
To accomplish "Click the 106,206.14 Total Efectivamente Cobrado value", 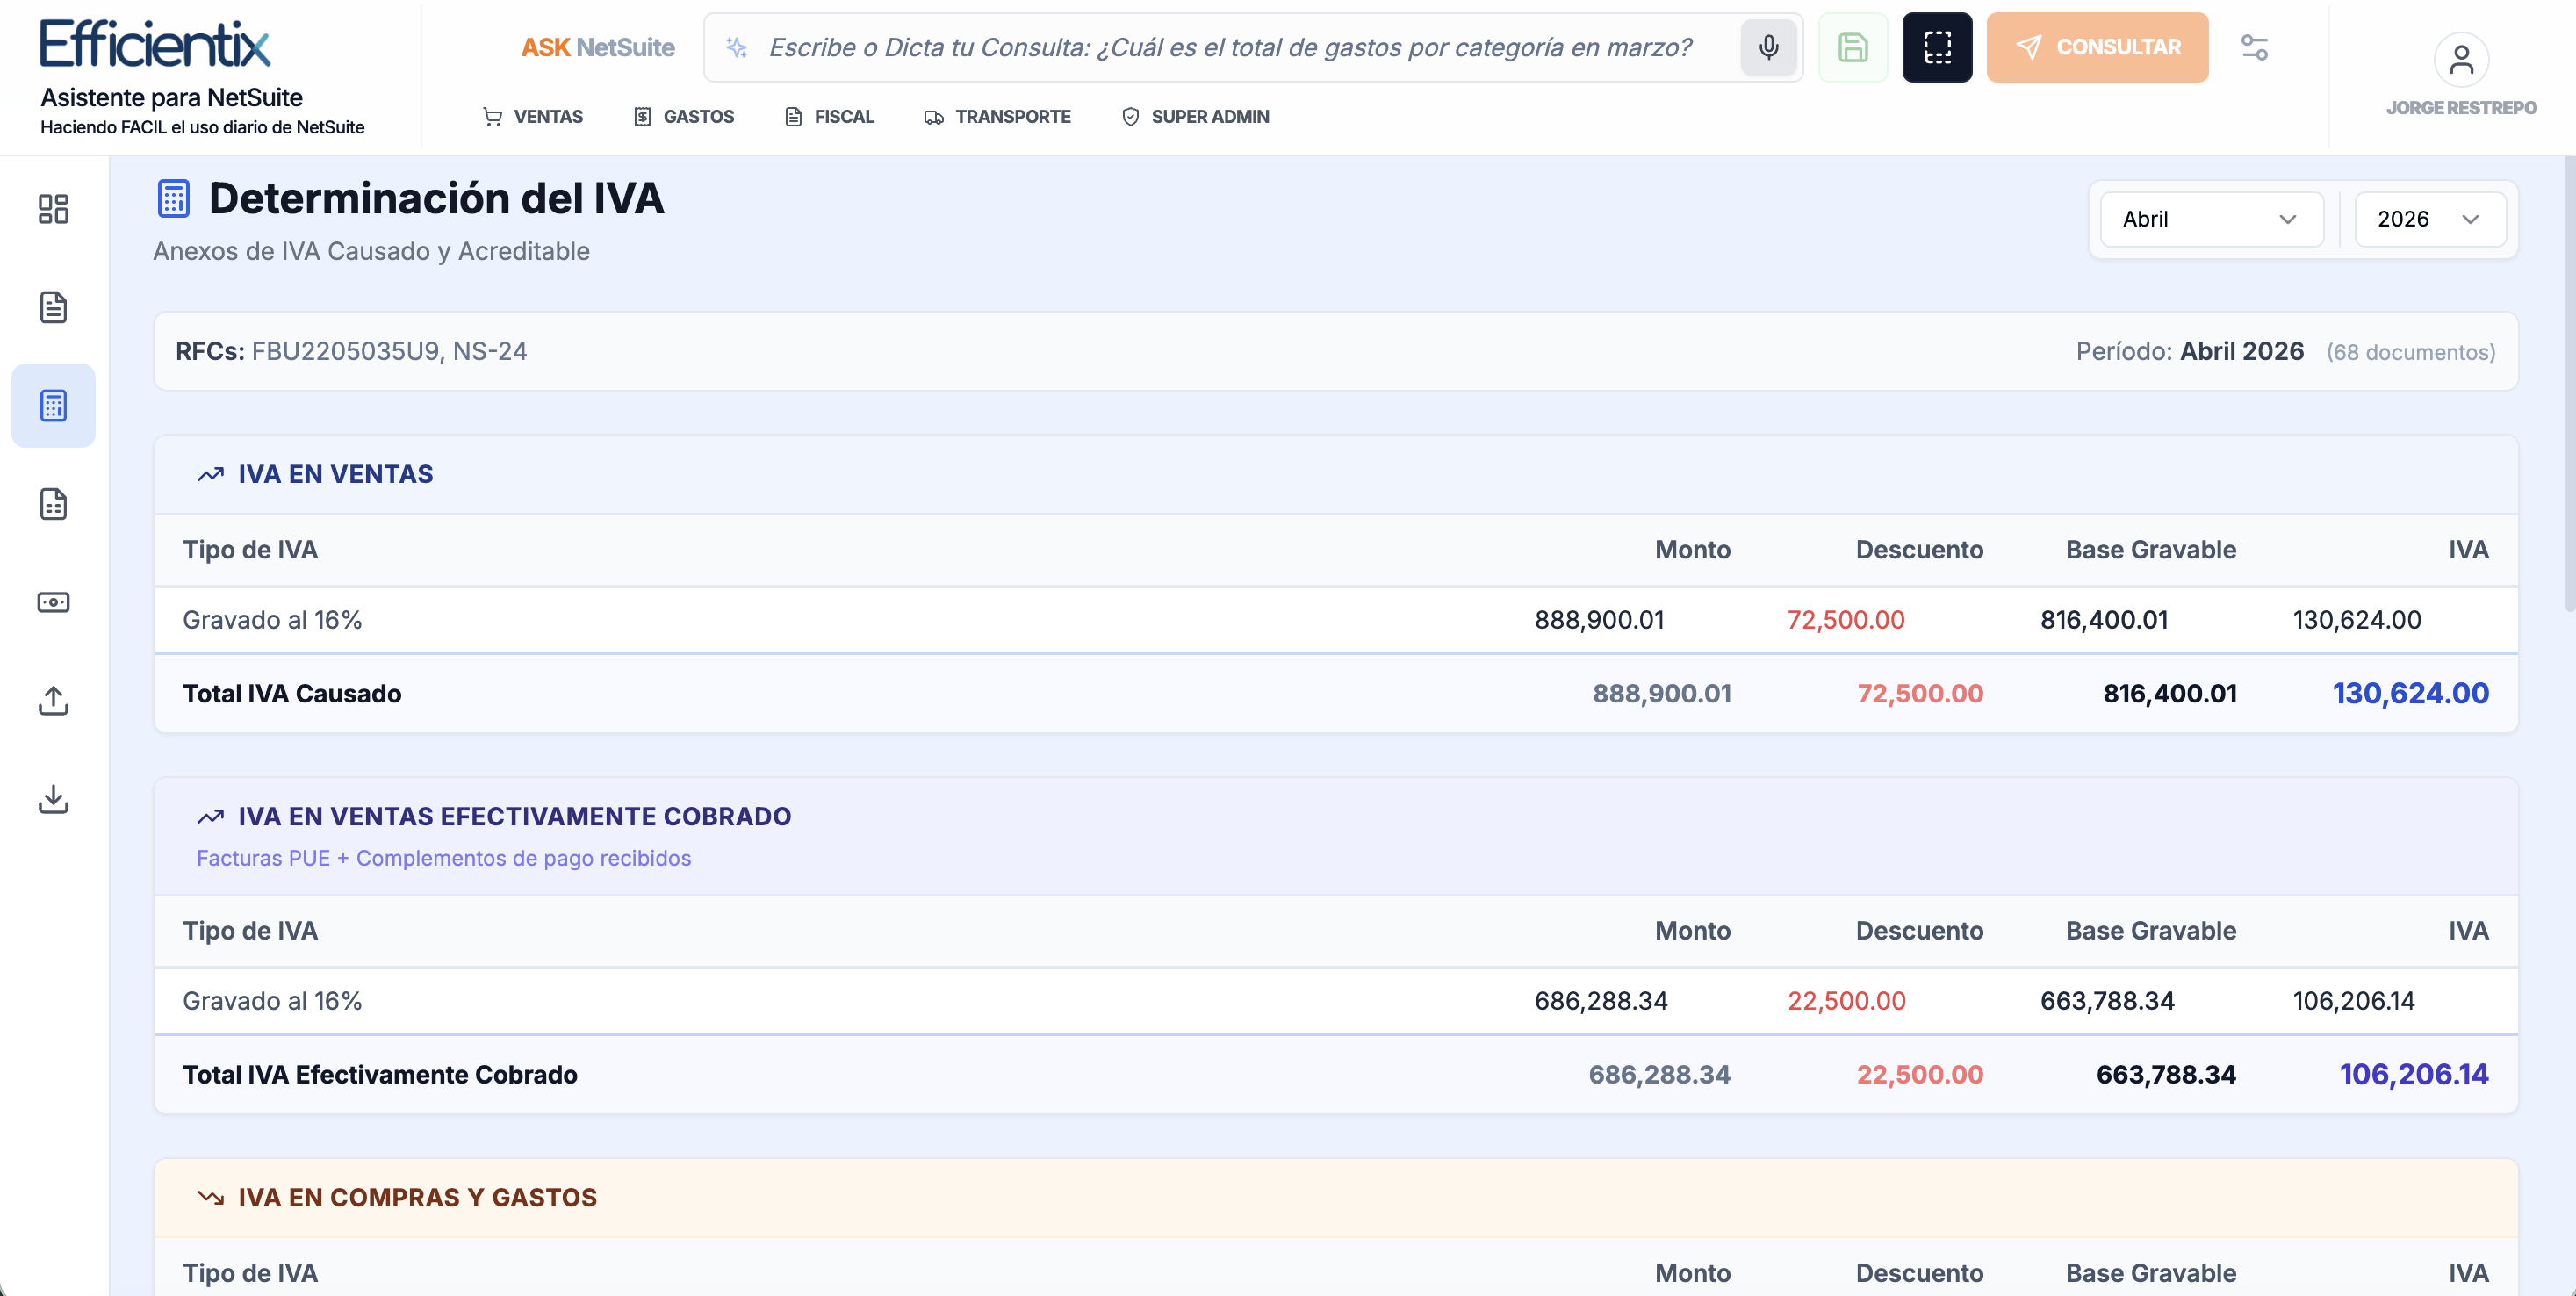I will click(x=2413, y=1074).
